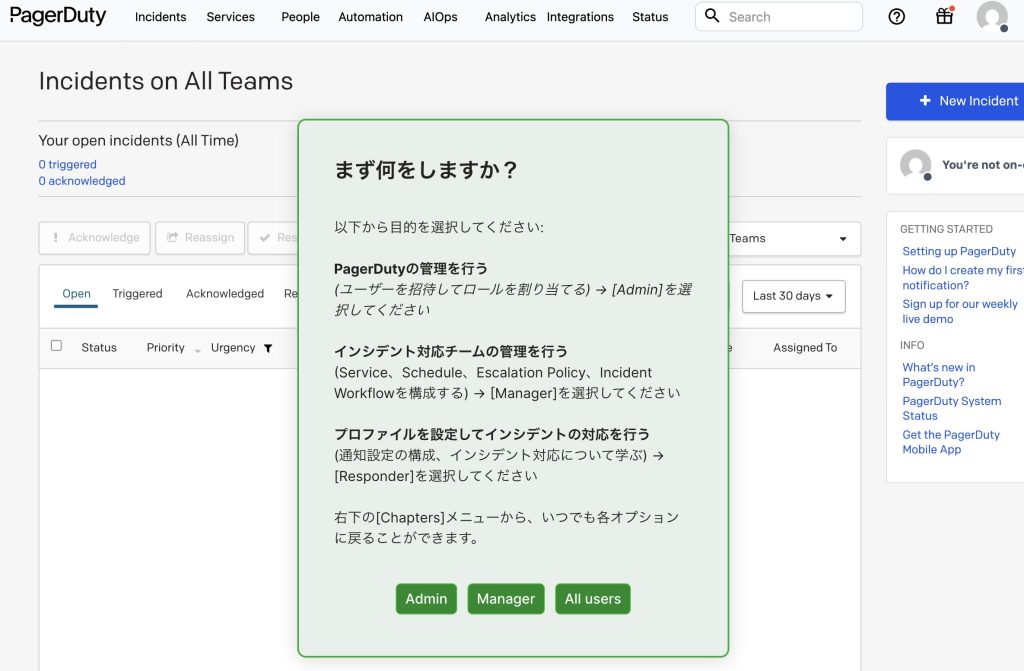Choose the Admin button in the dialog
Viewport: 1024px width, 671px height.
tap(426, 598)
